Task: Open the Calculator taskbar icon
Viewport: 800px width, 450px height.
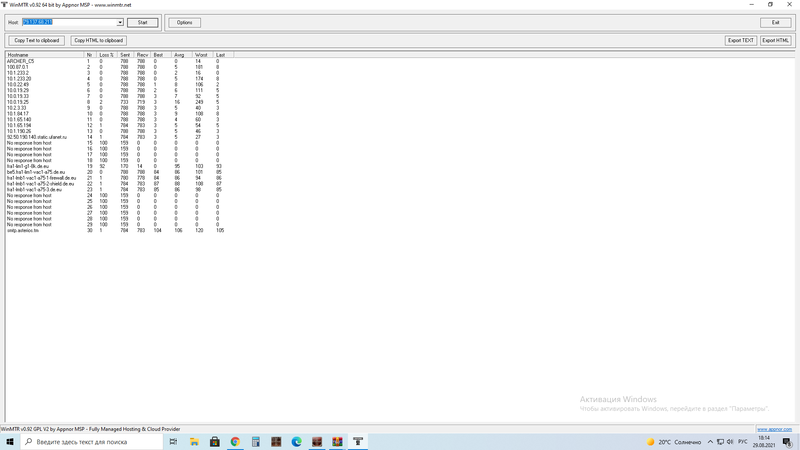Action: point(256,442)
